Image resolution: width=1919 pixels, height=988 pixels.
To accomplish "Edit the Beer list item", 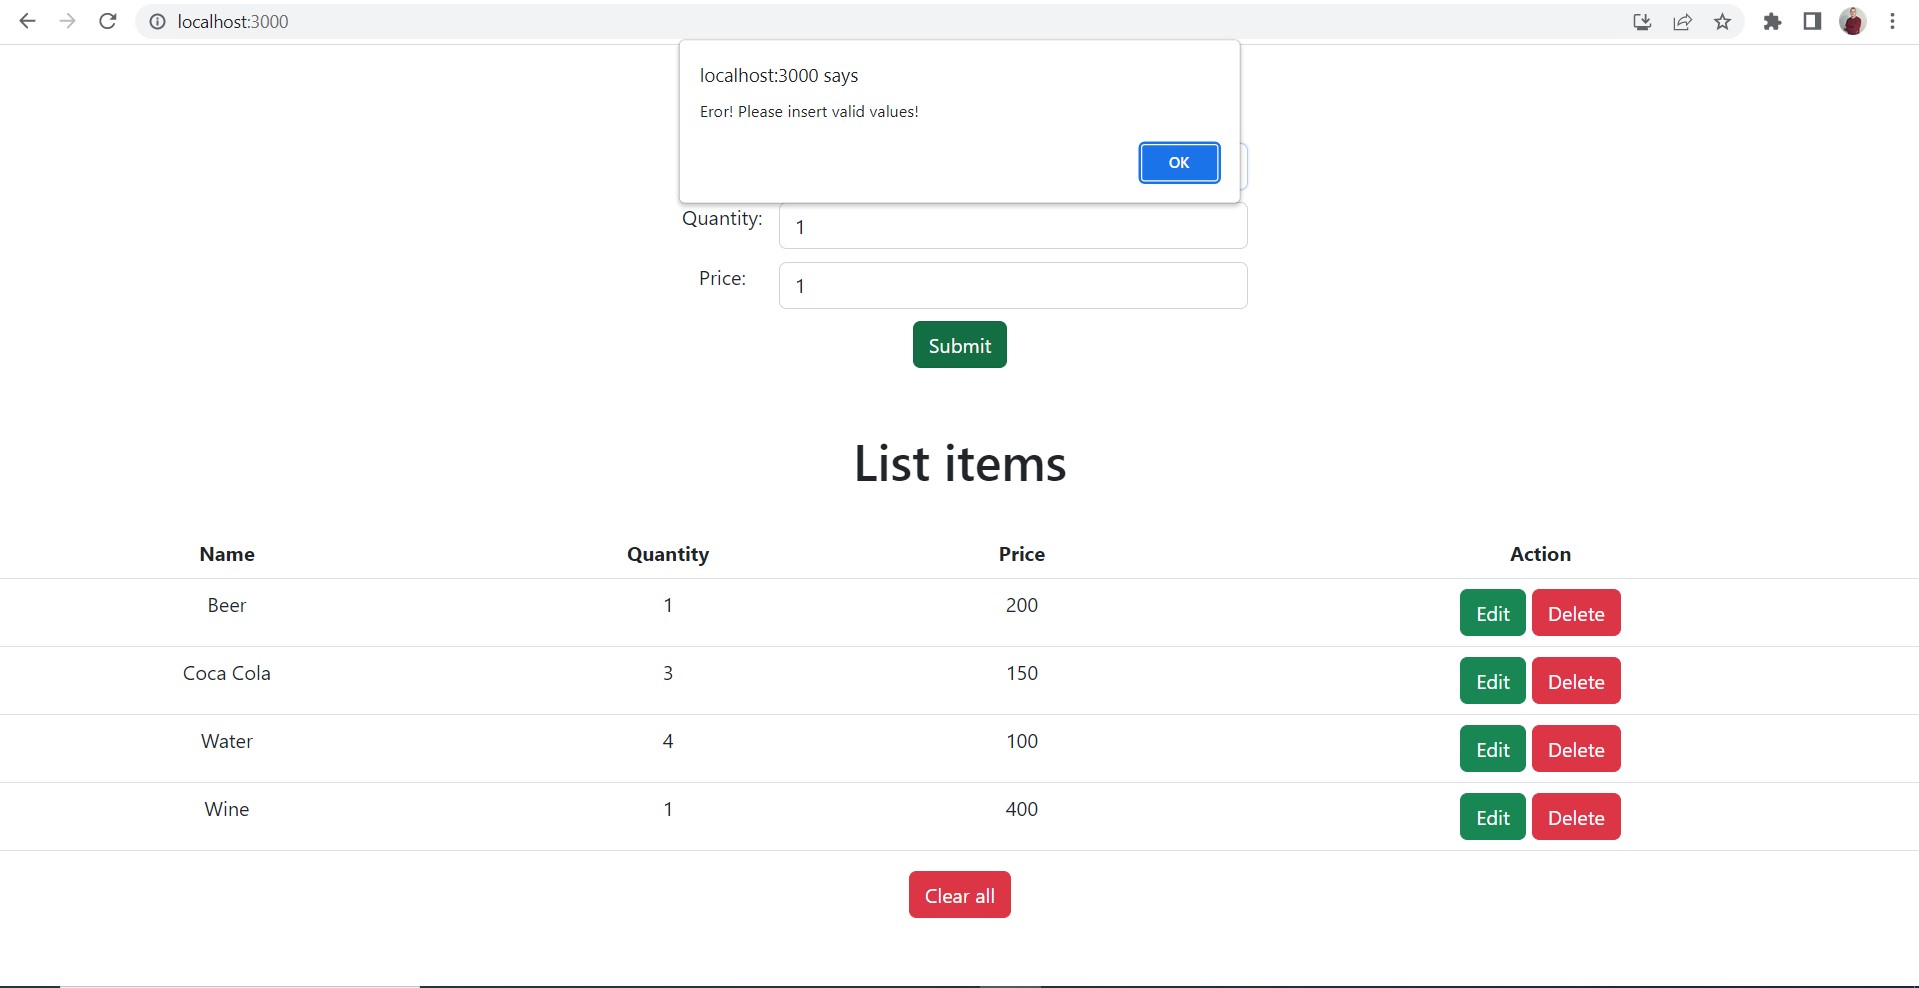I will coord(1491,612).
